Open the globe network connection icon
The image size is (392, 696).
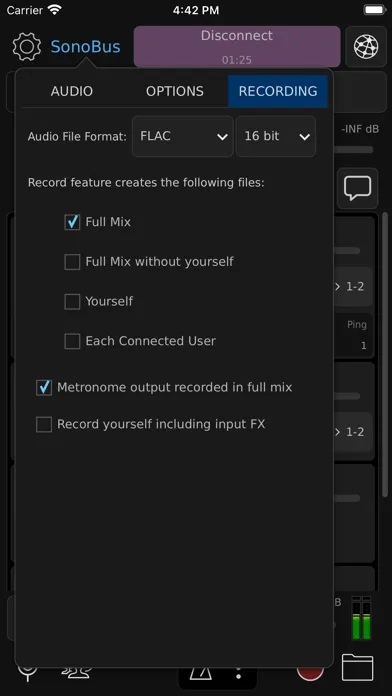[x=366, y=47]
